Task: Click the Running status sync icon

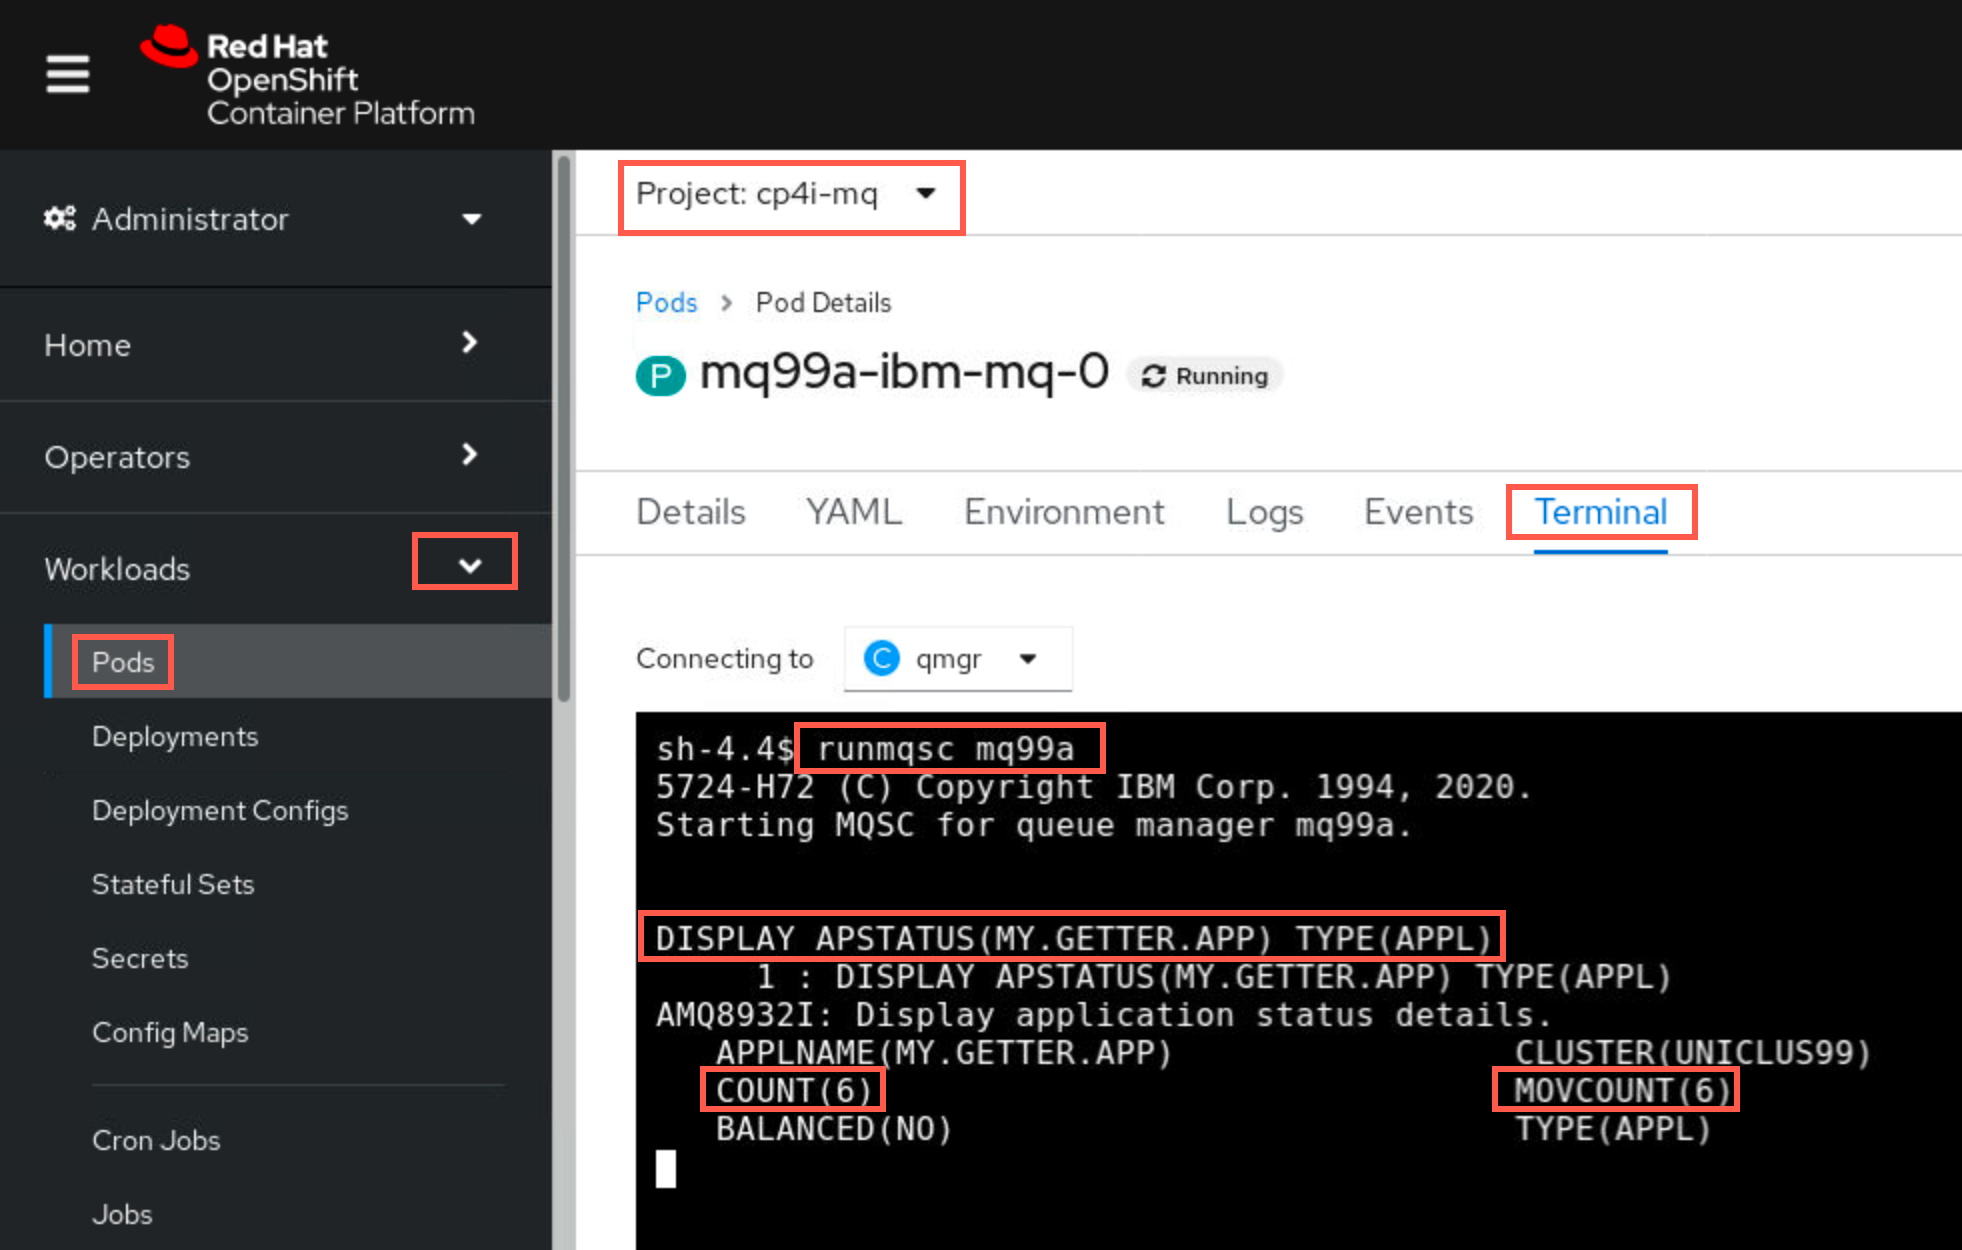Action: tap(1154, 376)
